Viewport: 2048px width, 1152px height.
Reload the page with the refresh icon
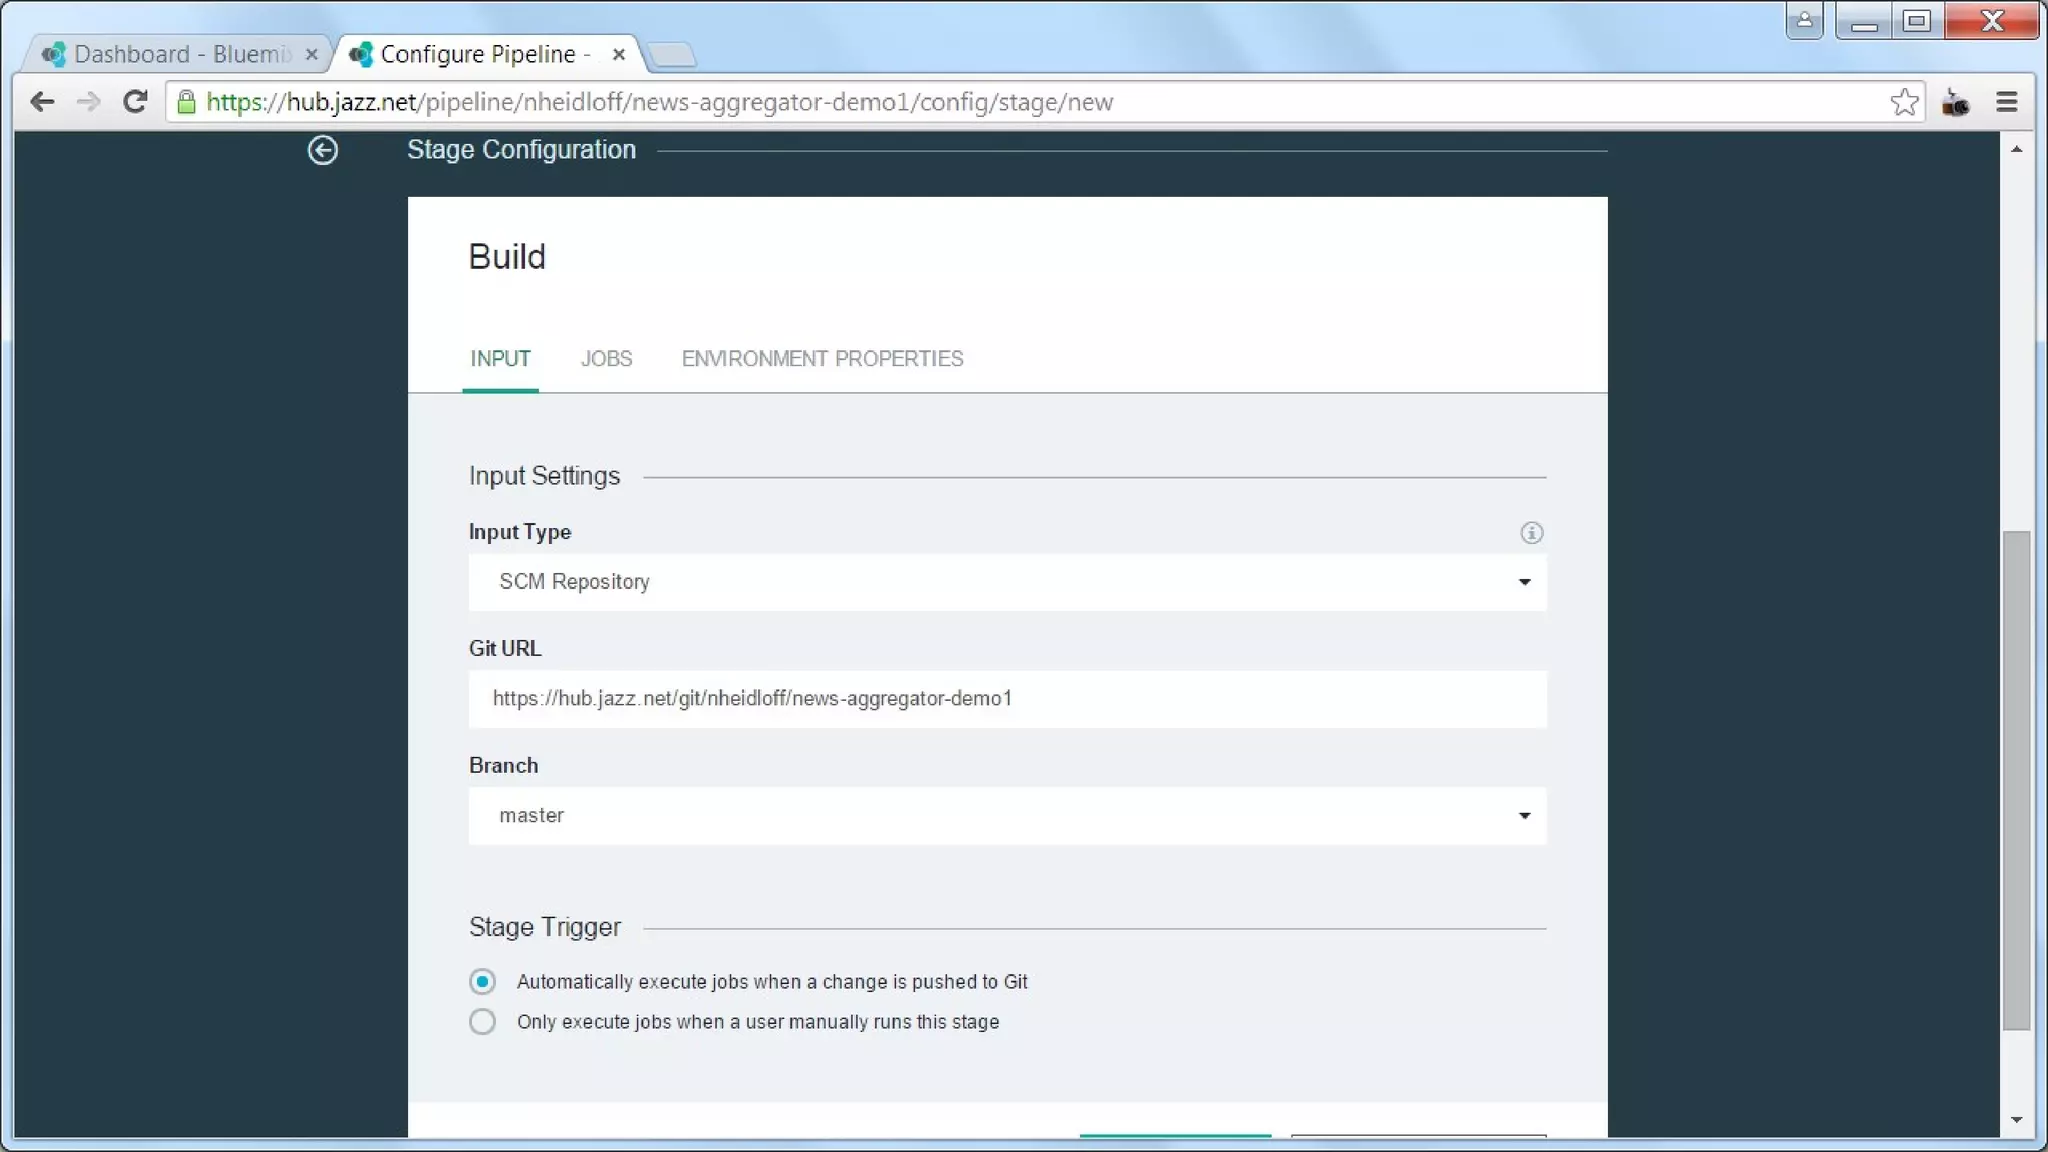(x=135, y=102)
